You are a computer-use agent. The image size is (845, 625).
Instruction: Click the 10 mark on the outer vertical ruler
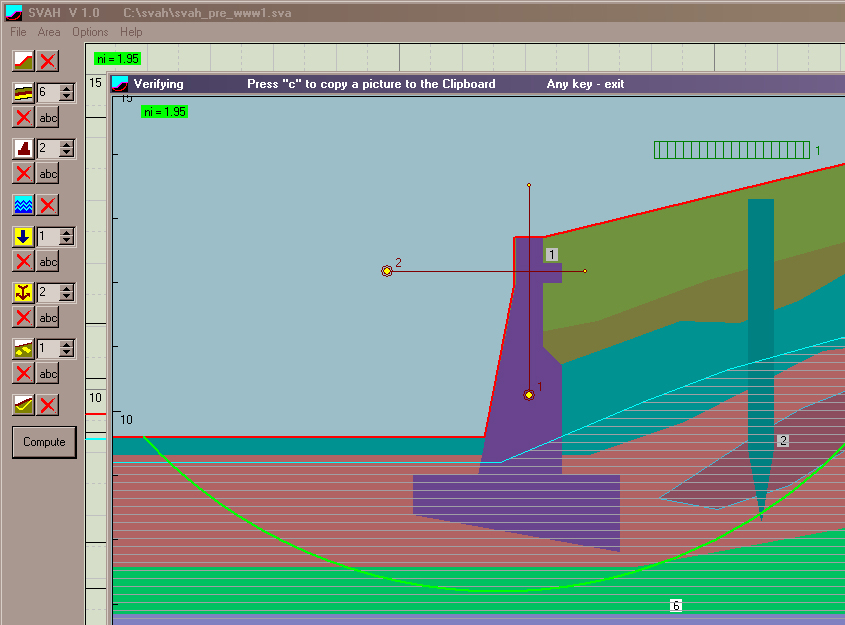pyautogui.click(x=95, y=398)
